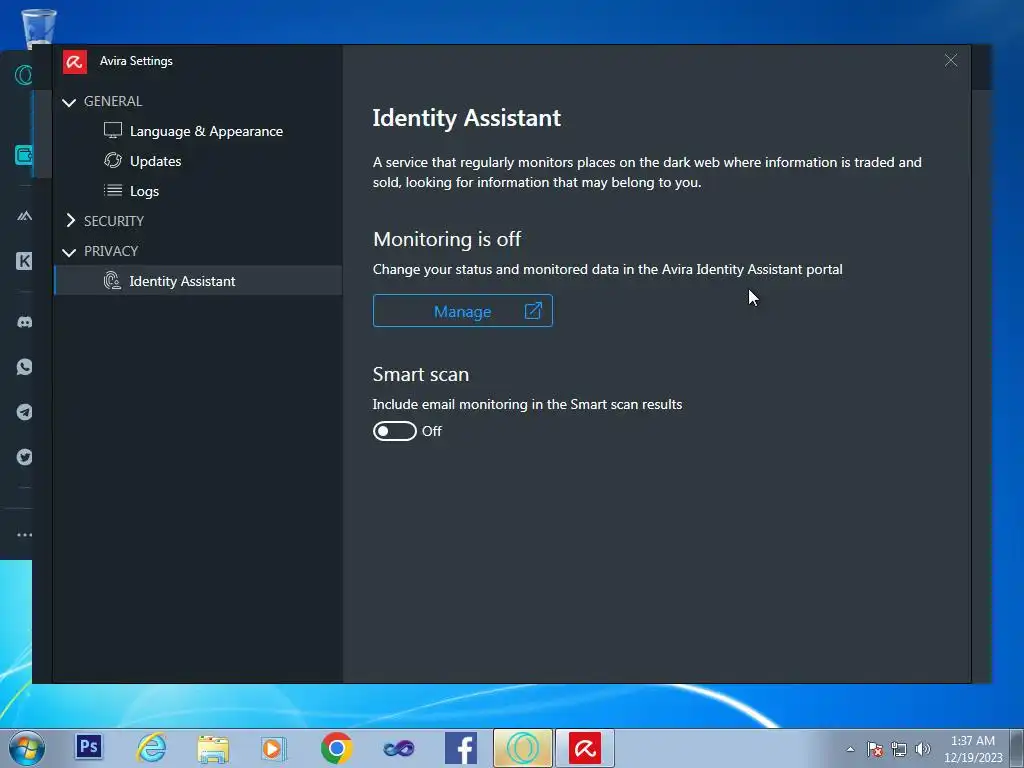
Task: Close the Avira Settings window
Action: 951,61
